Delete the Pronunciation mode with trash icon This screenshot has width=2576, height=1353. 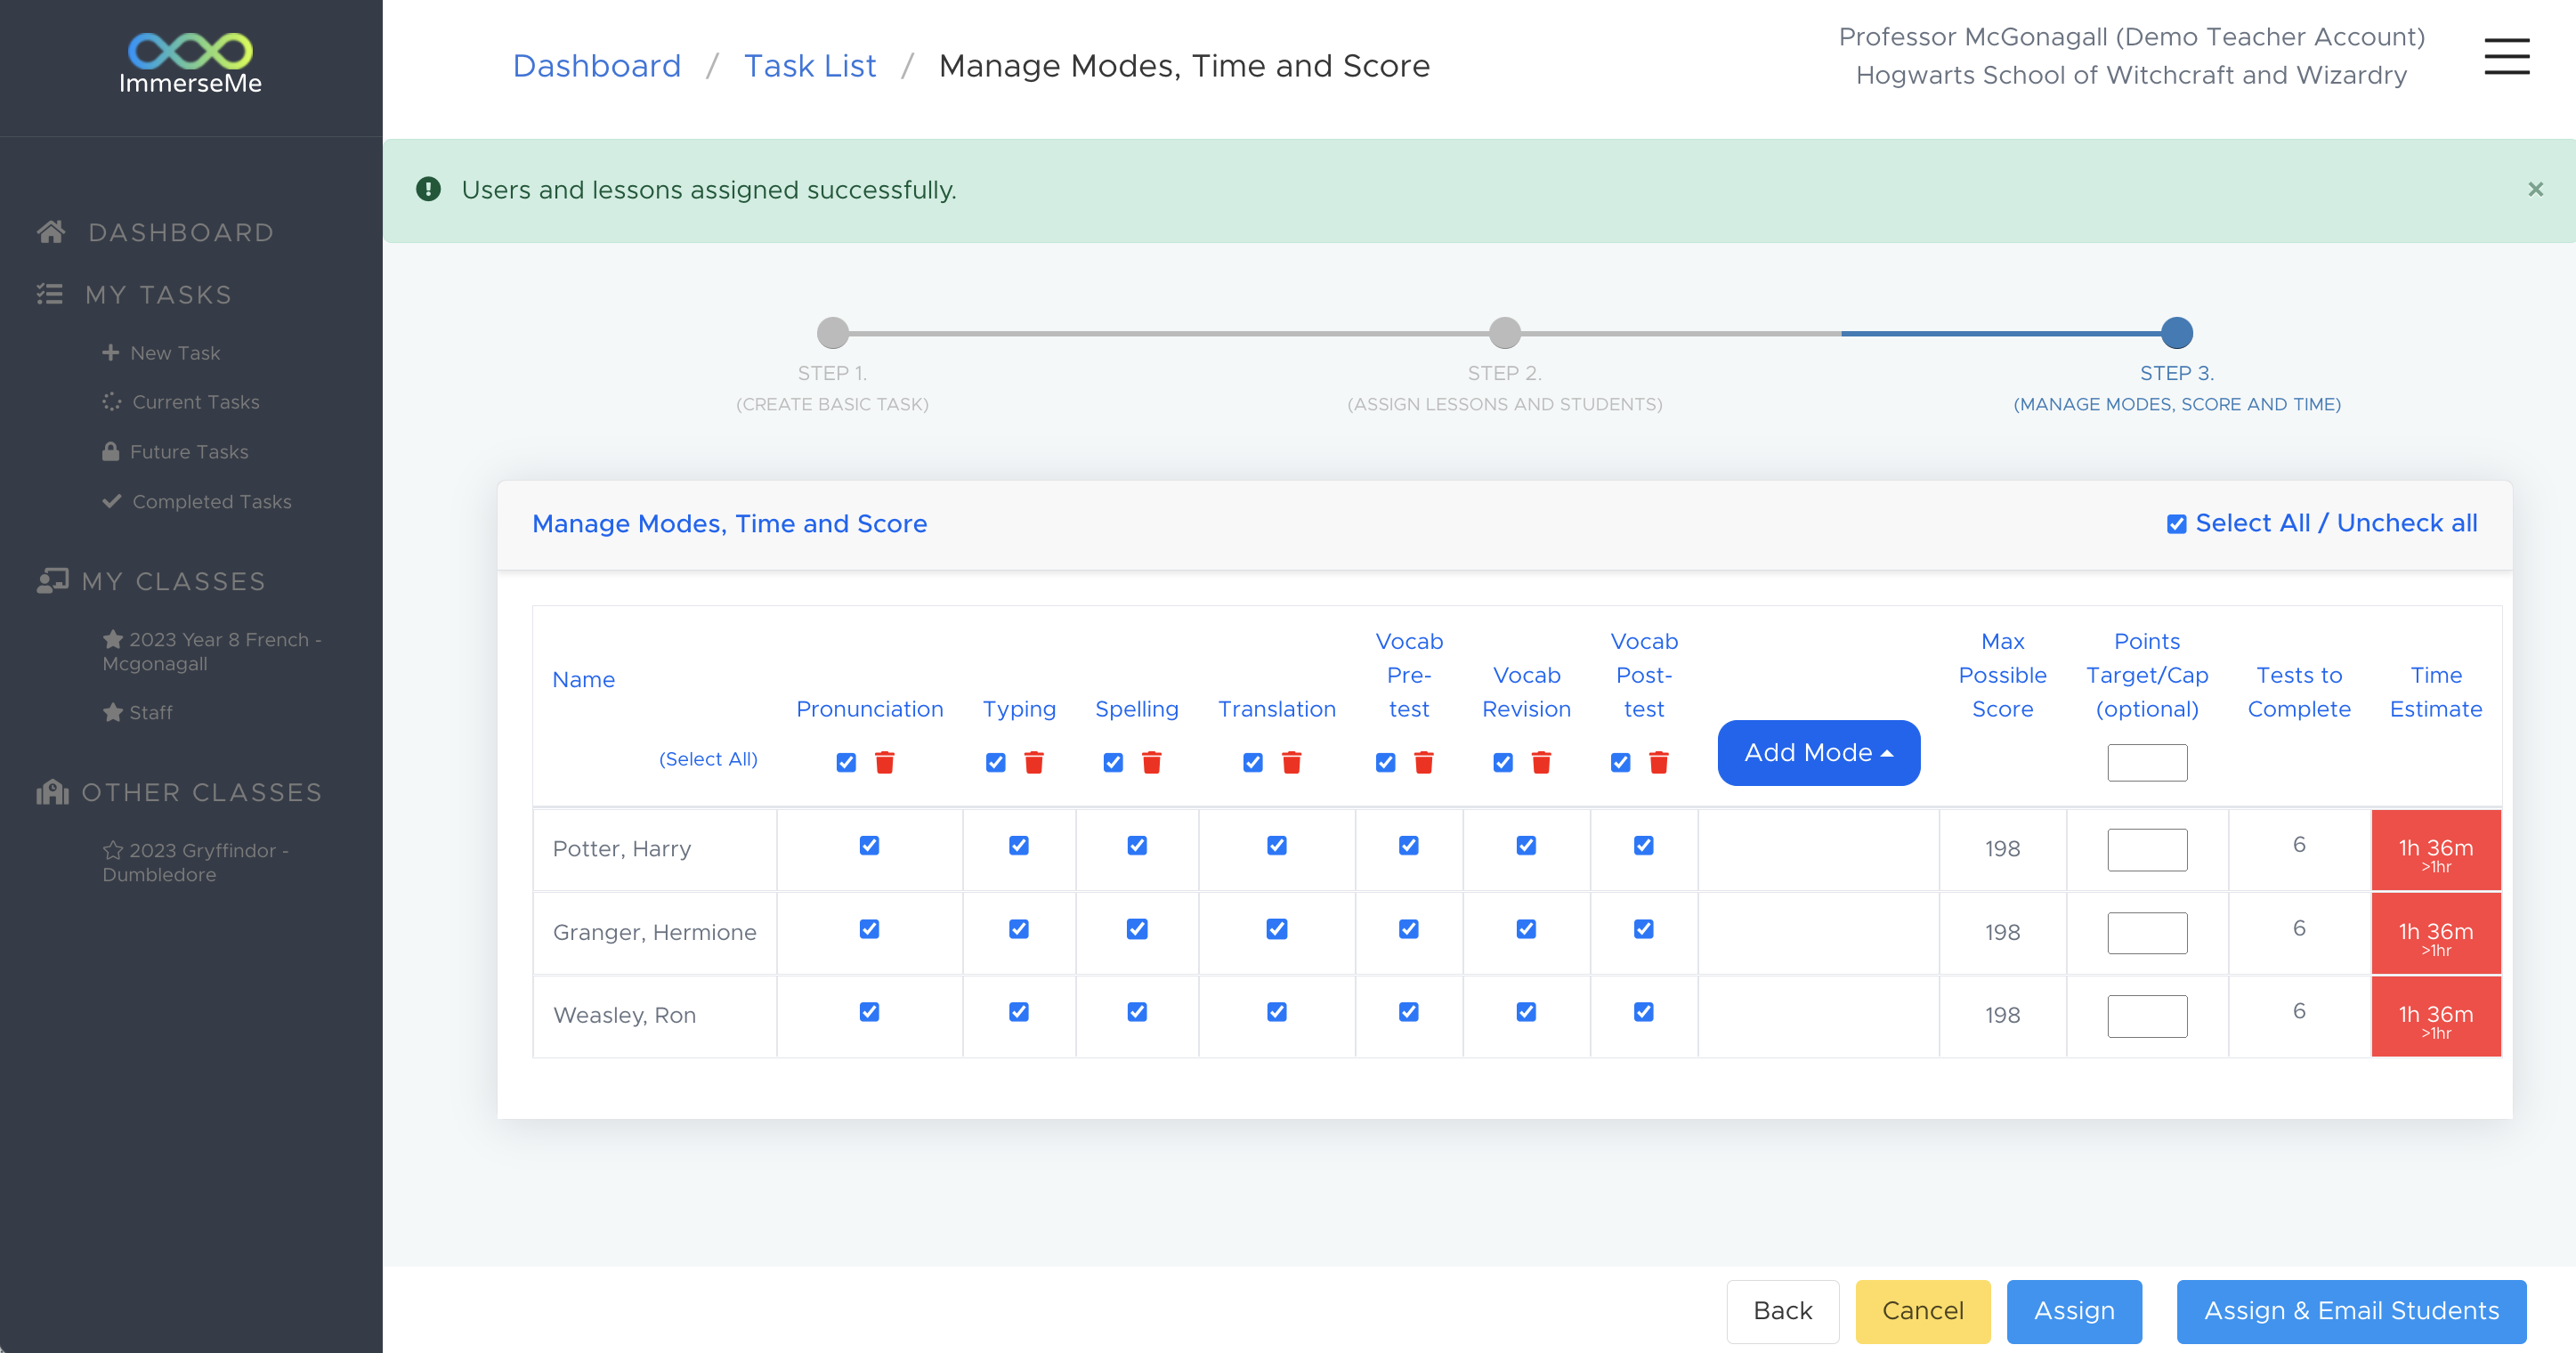884,762
